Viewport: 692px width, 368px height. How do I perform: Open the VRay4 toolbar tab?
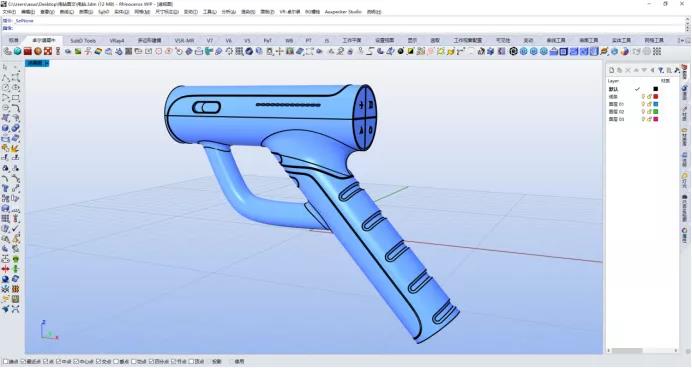tap(117, 40)
